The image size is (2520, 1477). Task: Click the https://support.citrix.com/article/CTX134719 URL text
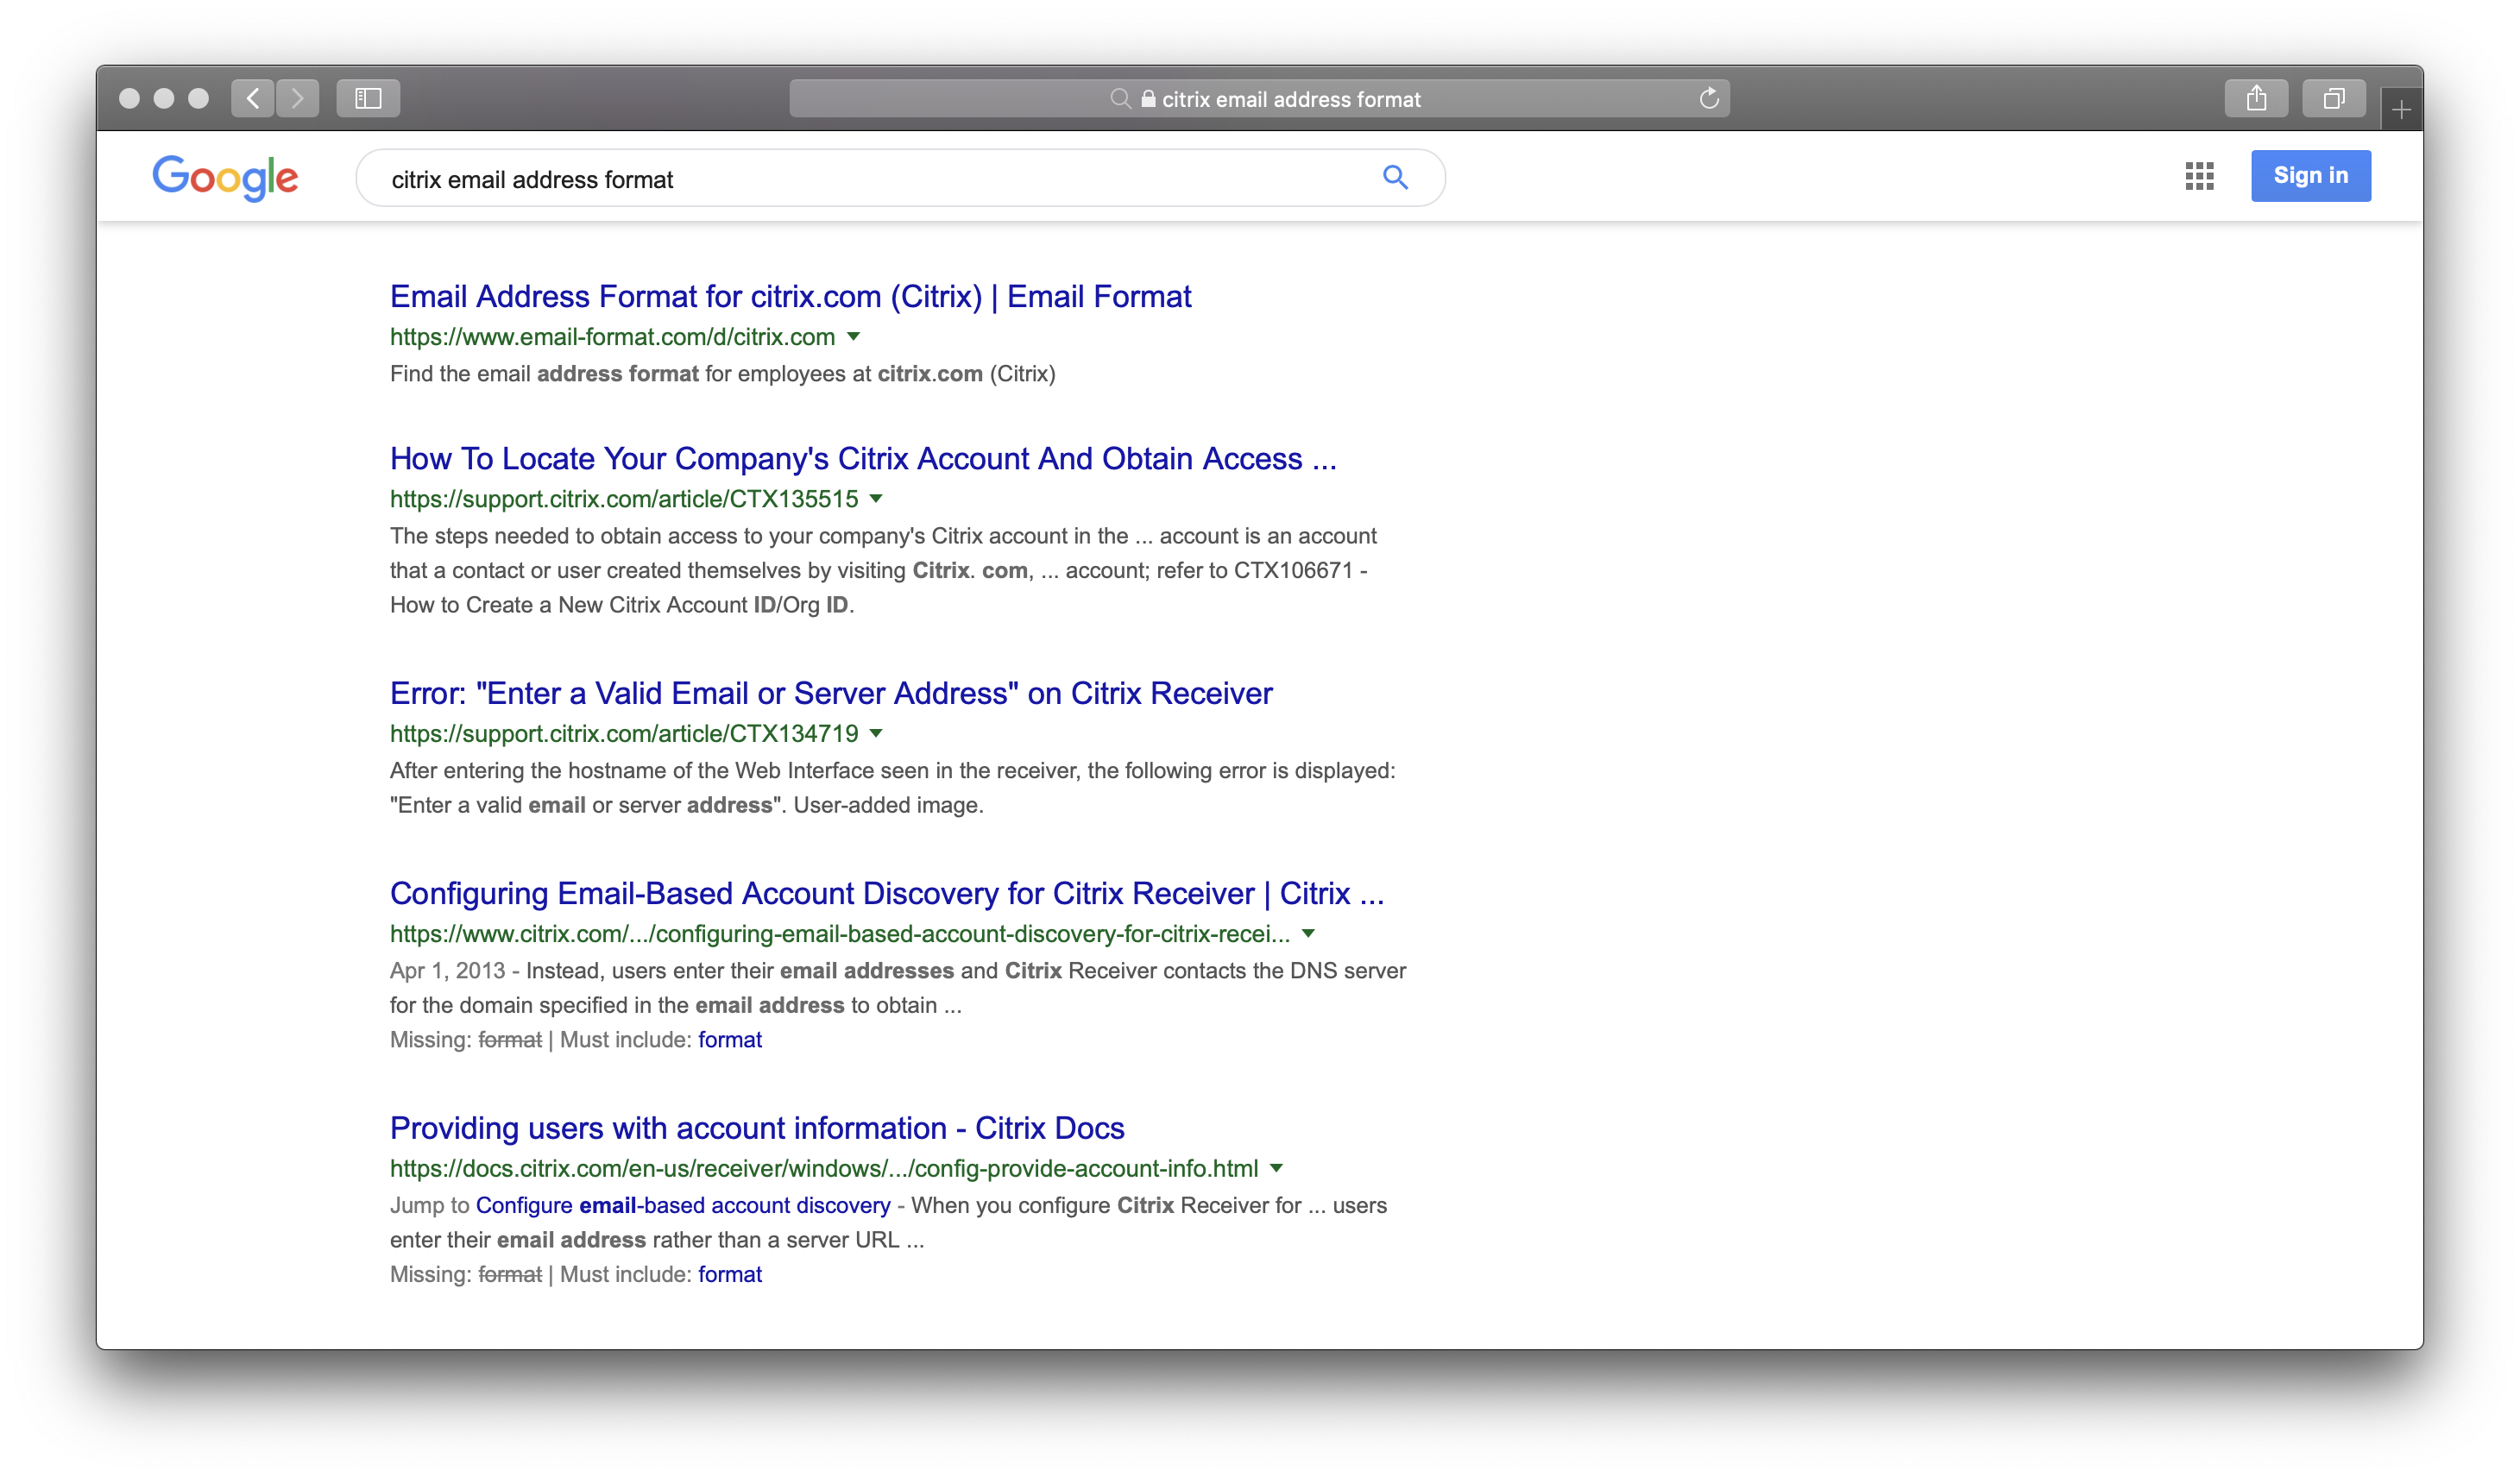tap(624, 734)
